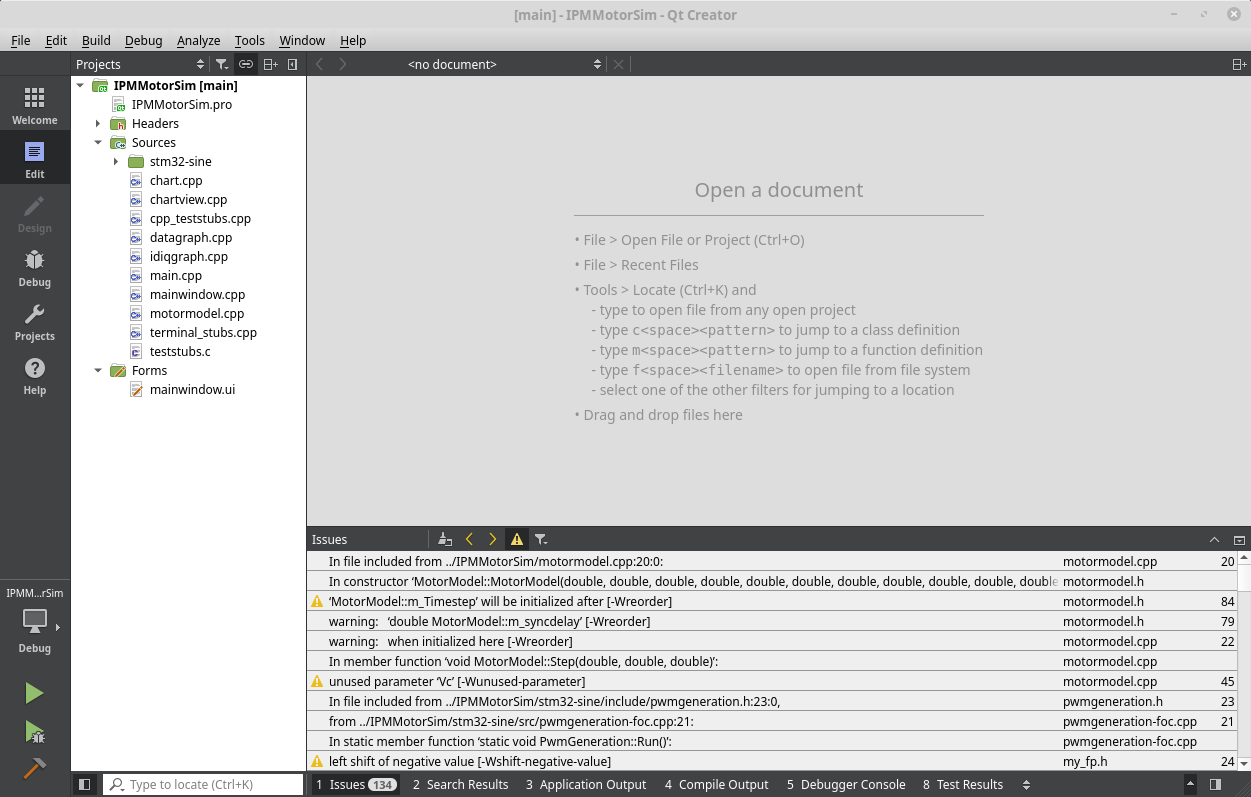
Task: Start debugging with Run-debug icon
Action: (34, 732)
